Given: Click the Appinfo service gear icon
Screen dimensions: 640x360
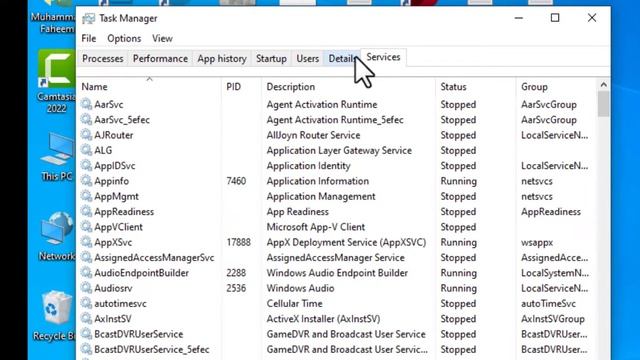Looking at the screenshot, I should (86, 181).
